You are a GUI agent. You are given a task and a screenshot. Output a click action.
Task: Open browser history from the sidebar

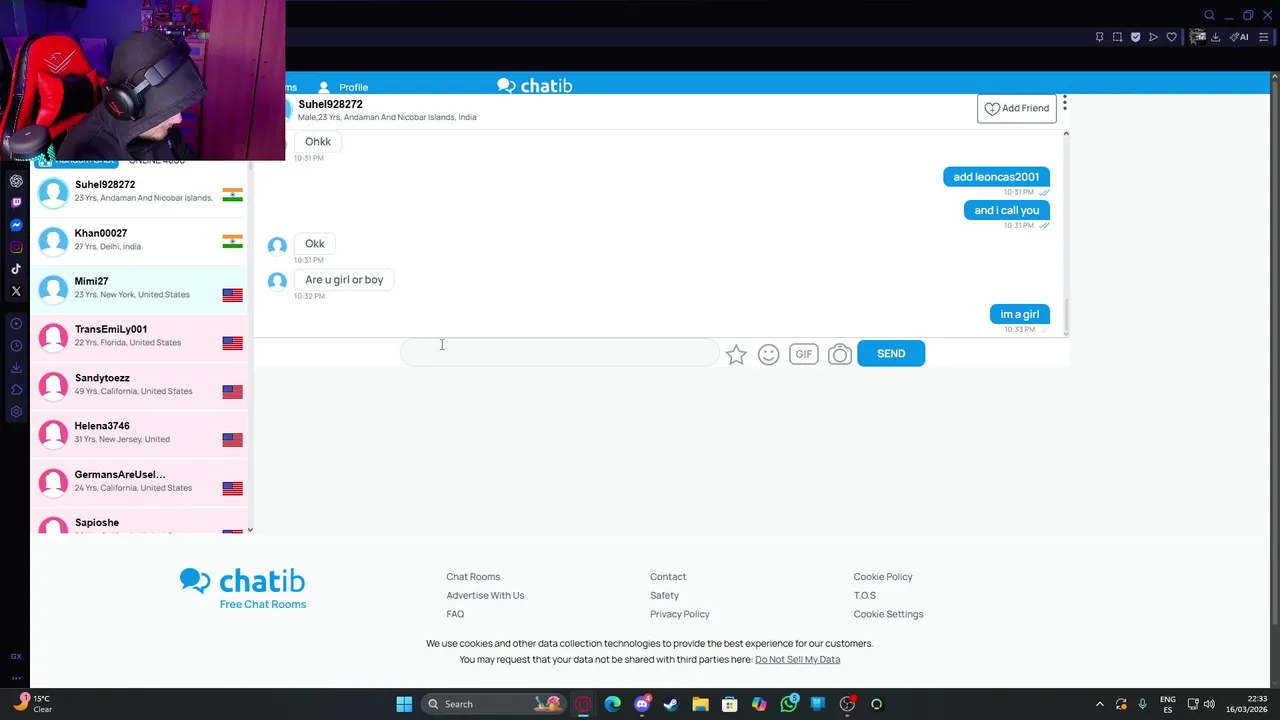tap(16, 346)
